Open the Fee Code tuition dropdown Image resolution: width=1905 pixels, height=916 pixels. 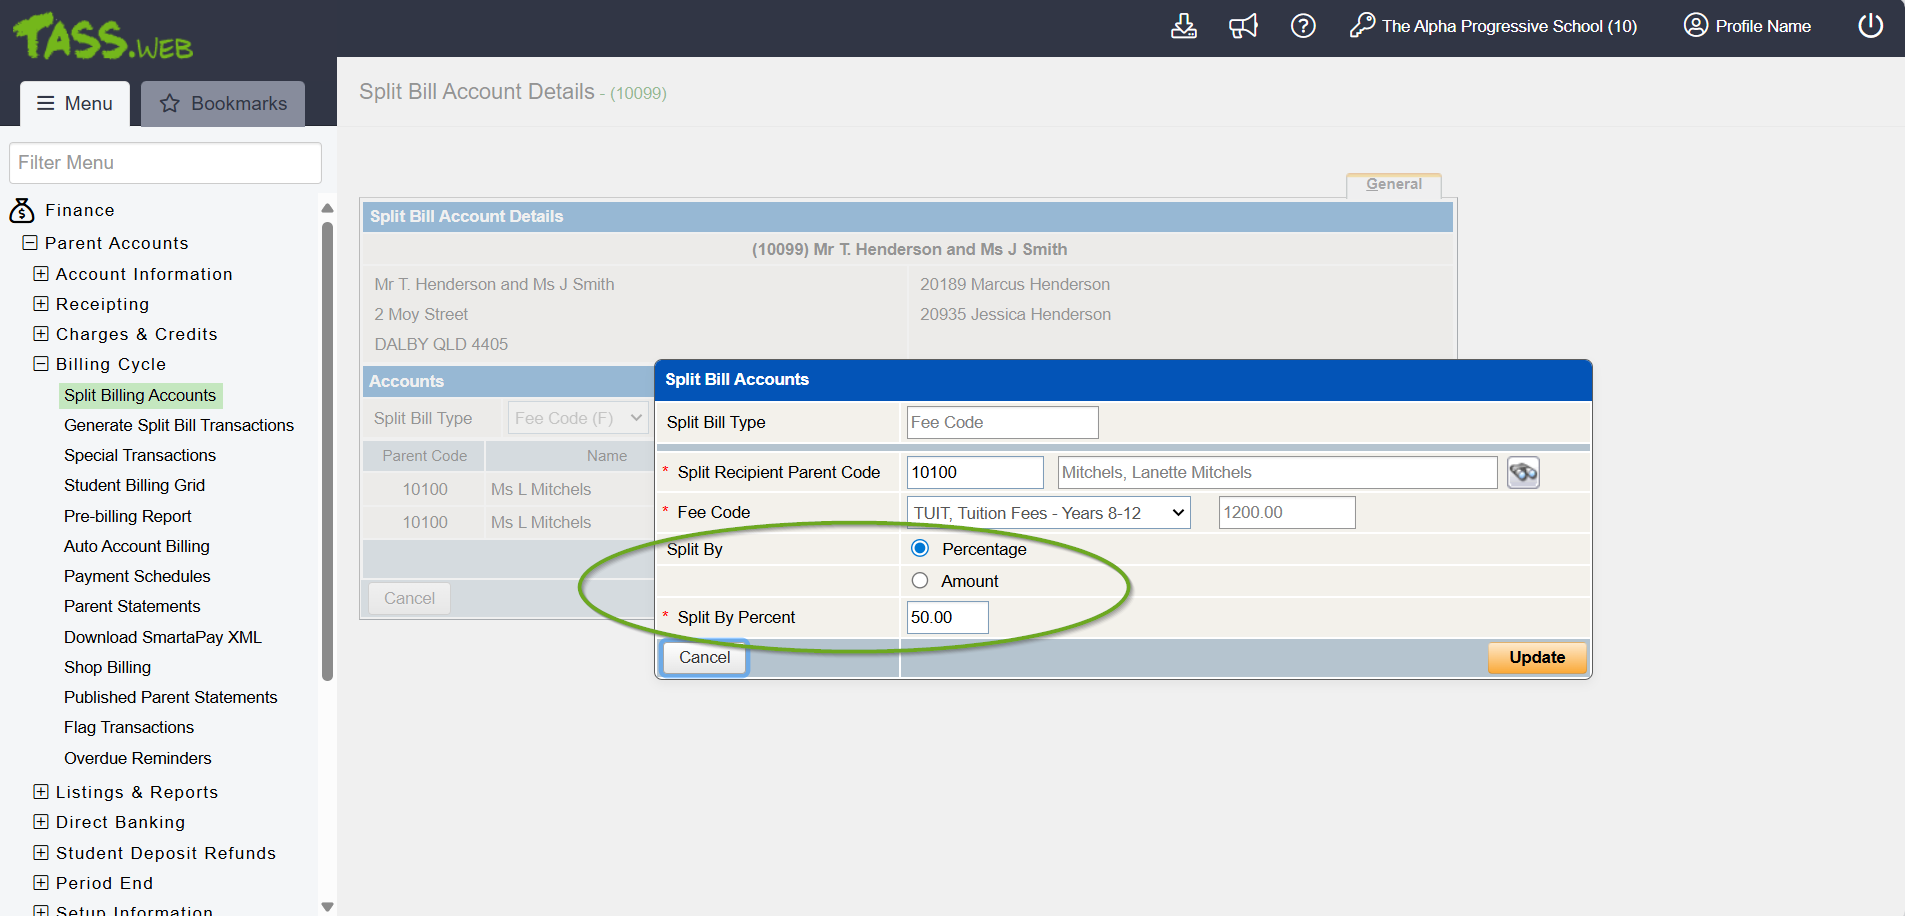(x=1048, y=513)
